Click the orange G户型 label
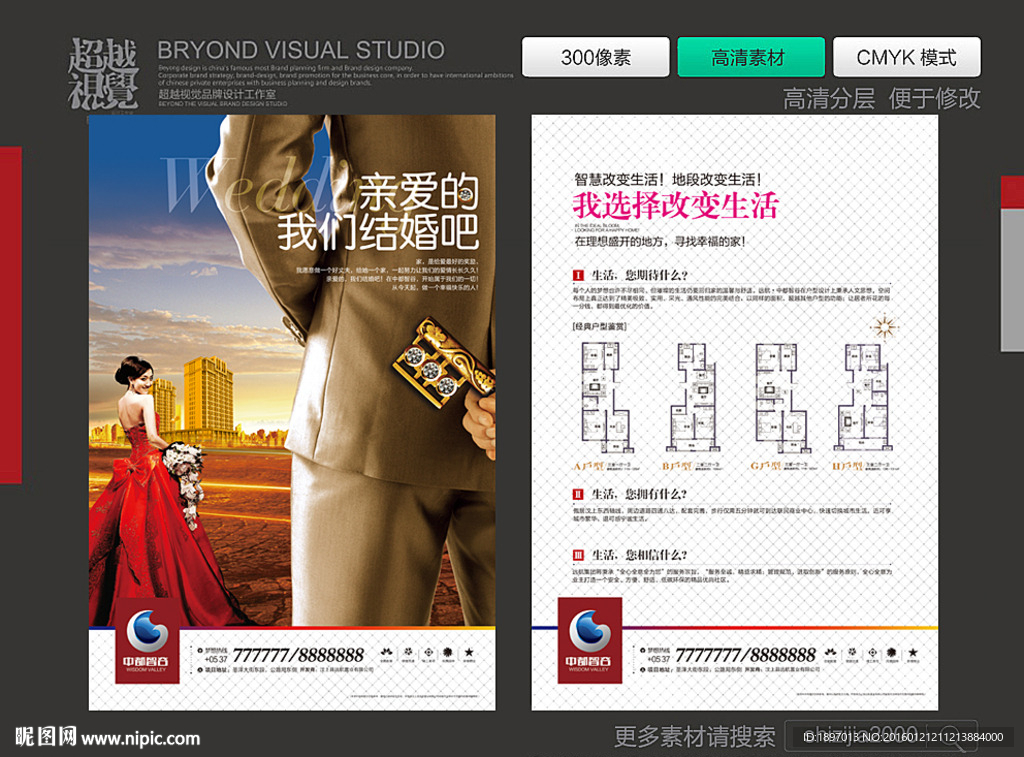This screenshot has height=757, width=1024. click(765, 466)
